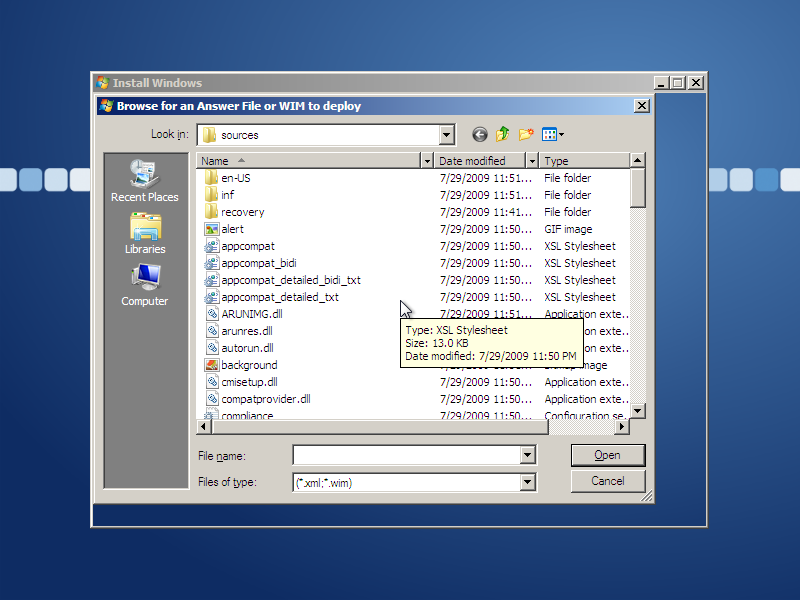Expand the Look in sources dropdown
Viewport: 800px width, 600px height.
tap(446, 135)
